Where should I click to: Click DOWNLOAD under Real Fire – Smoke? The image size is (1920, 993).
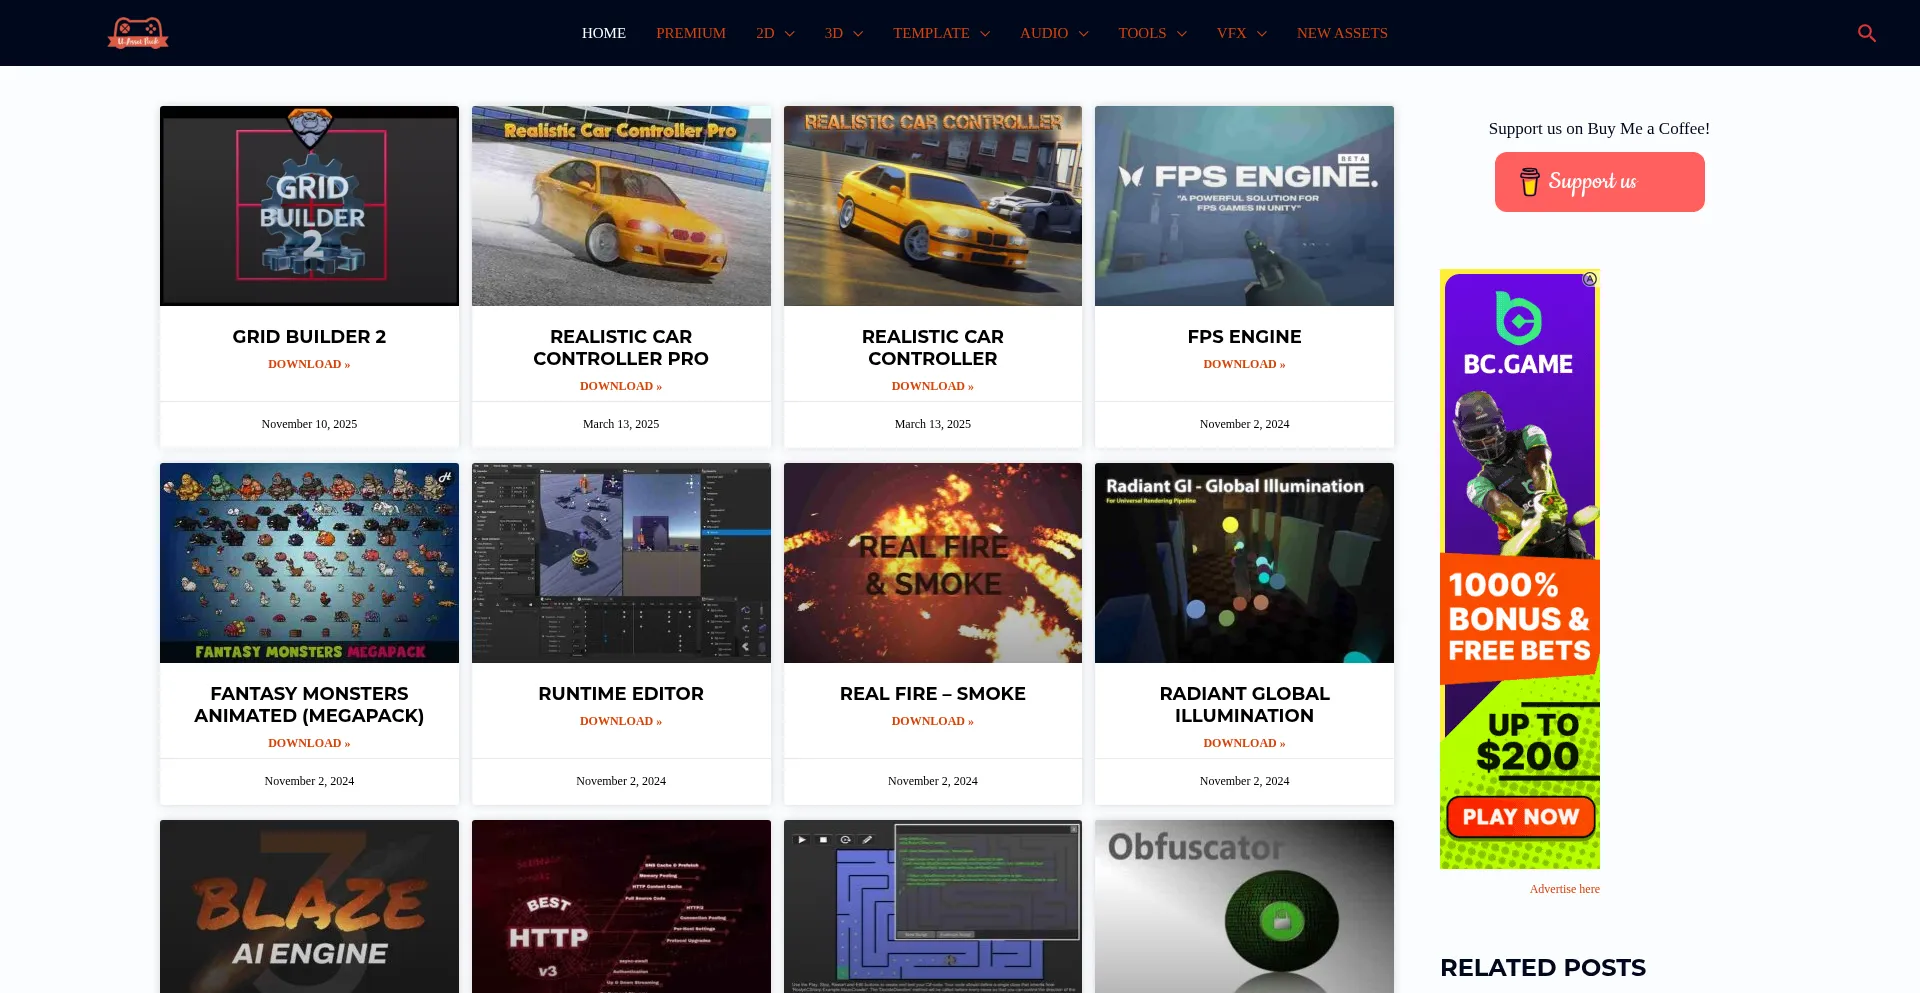pos(933,721)
